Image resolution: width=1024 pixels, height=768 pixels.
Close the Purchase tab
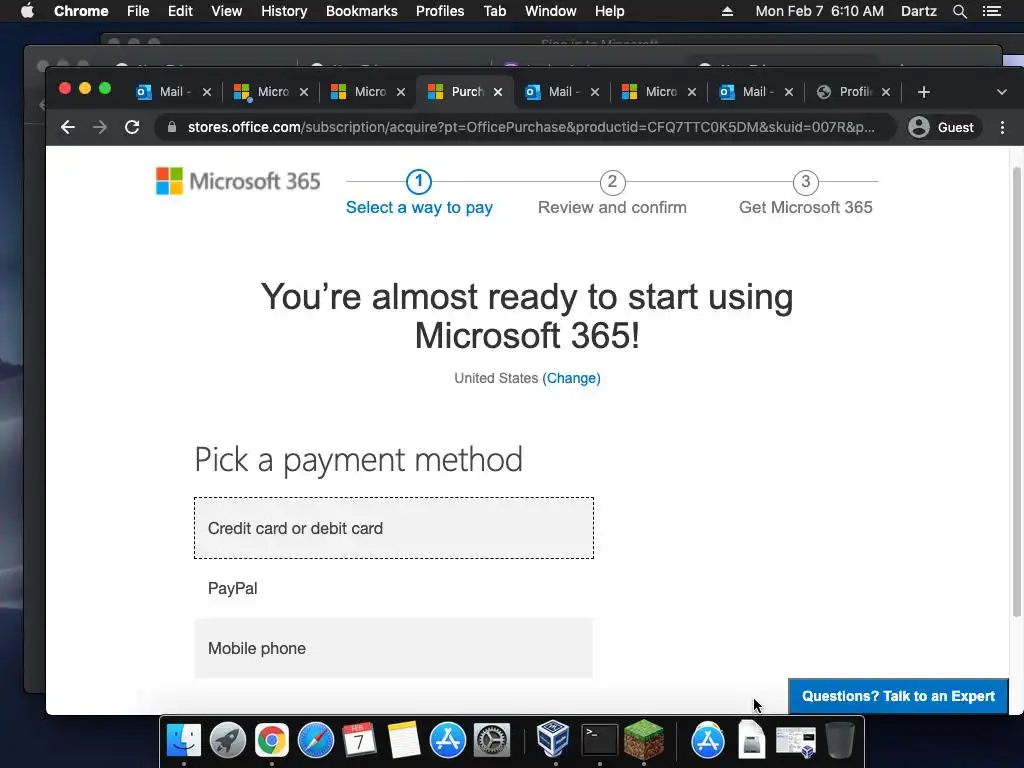click(x=498, y=92)
